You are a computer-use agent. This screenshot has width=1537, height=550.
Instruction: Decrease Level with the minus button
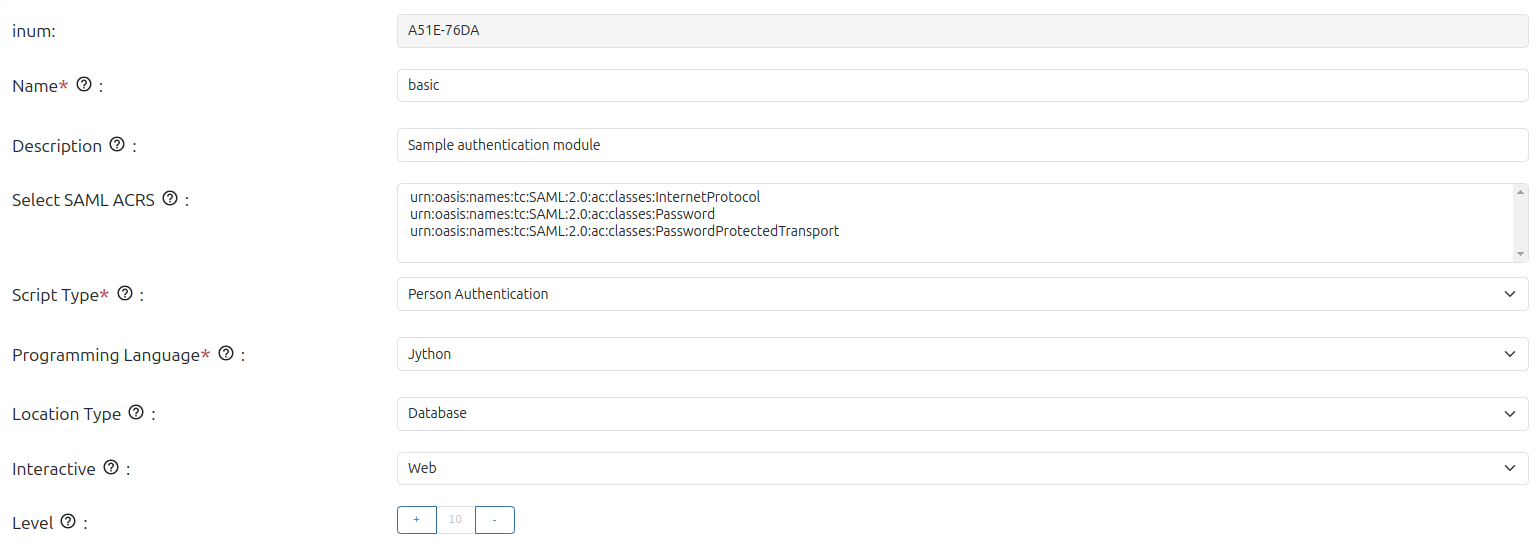click(494, 520)
